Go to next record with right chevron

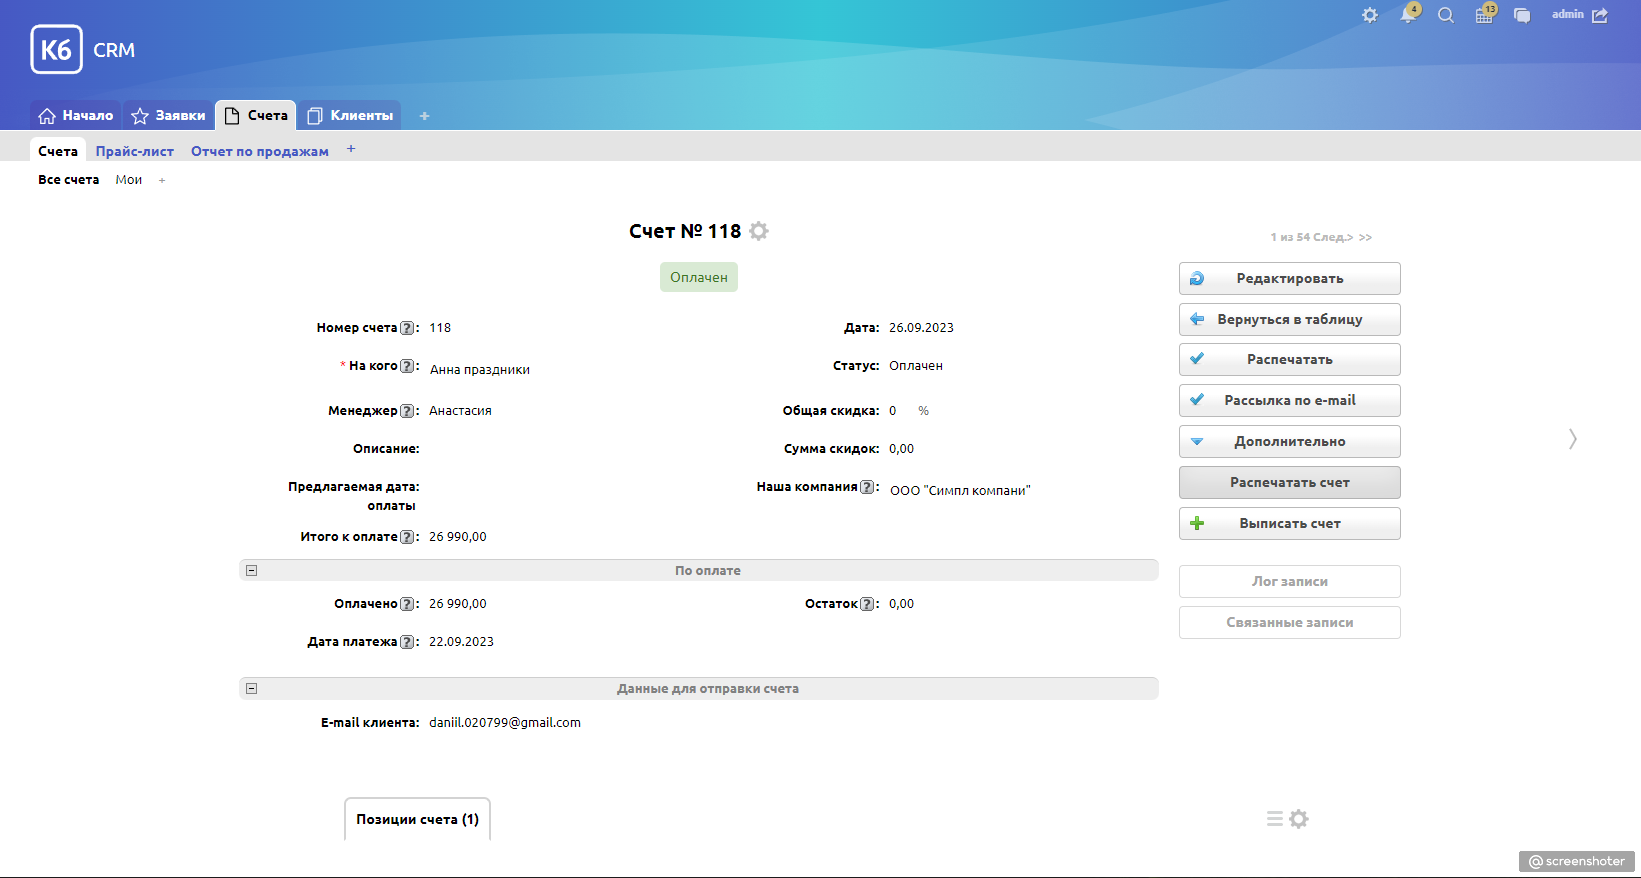coord(1573,439)
